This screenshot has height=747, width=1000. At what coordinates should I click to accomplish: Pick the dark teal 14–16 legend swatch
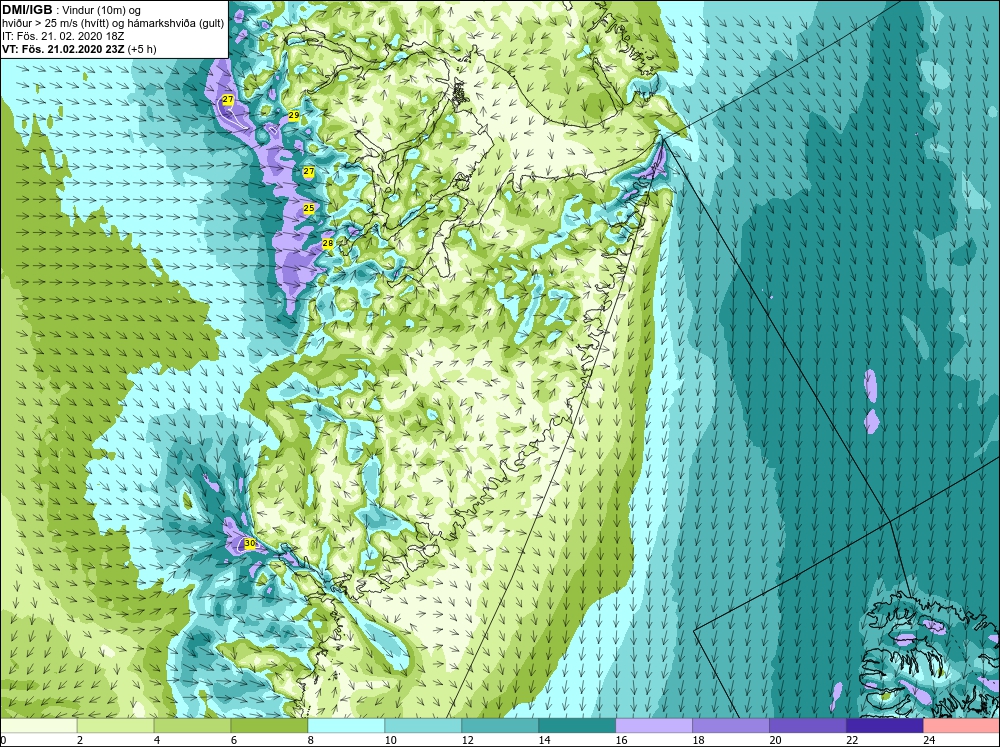pos(577,726)
